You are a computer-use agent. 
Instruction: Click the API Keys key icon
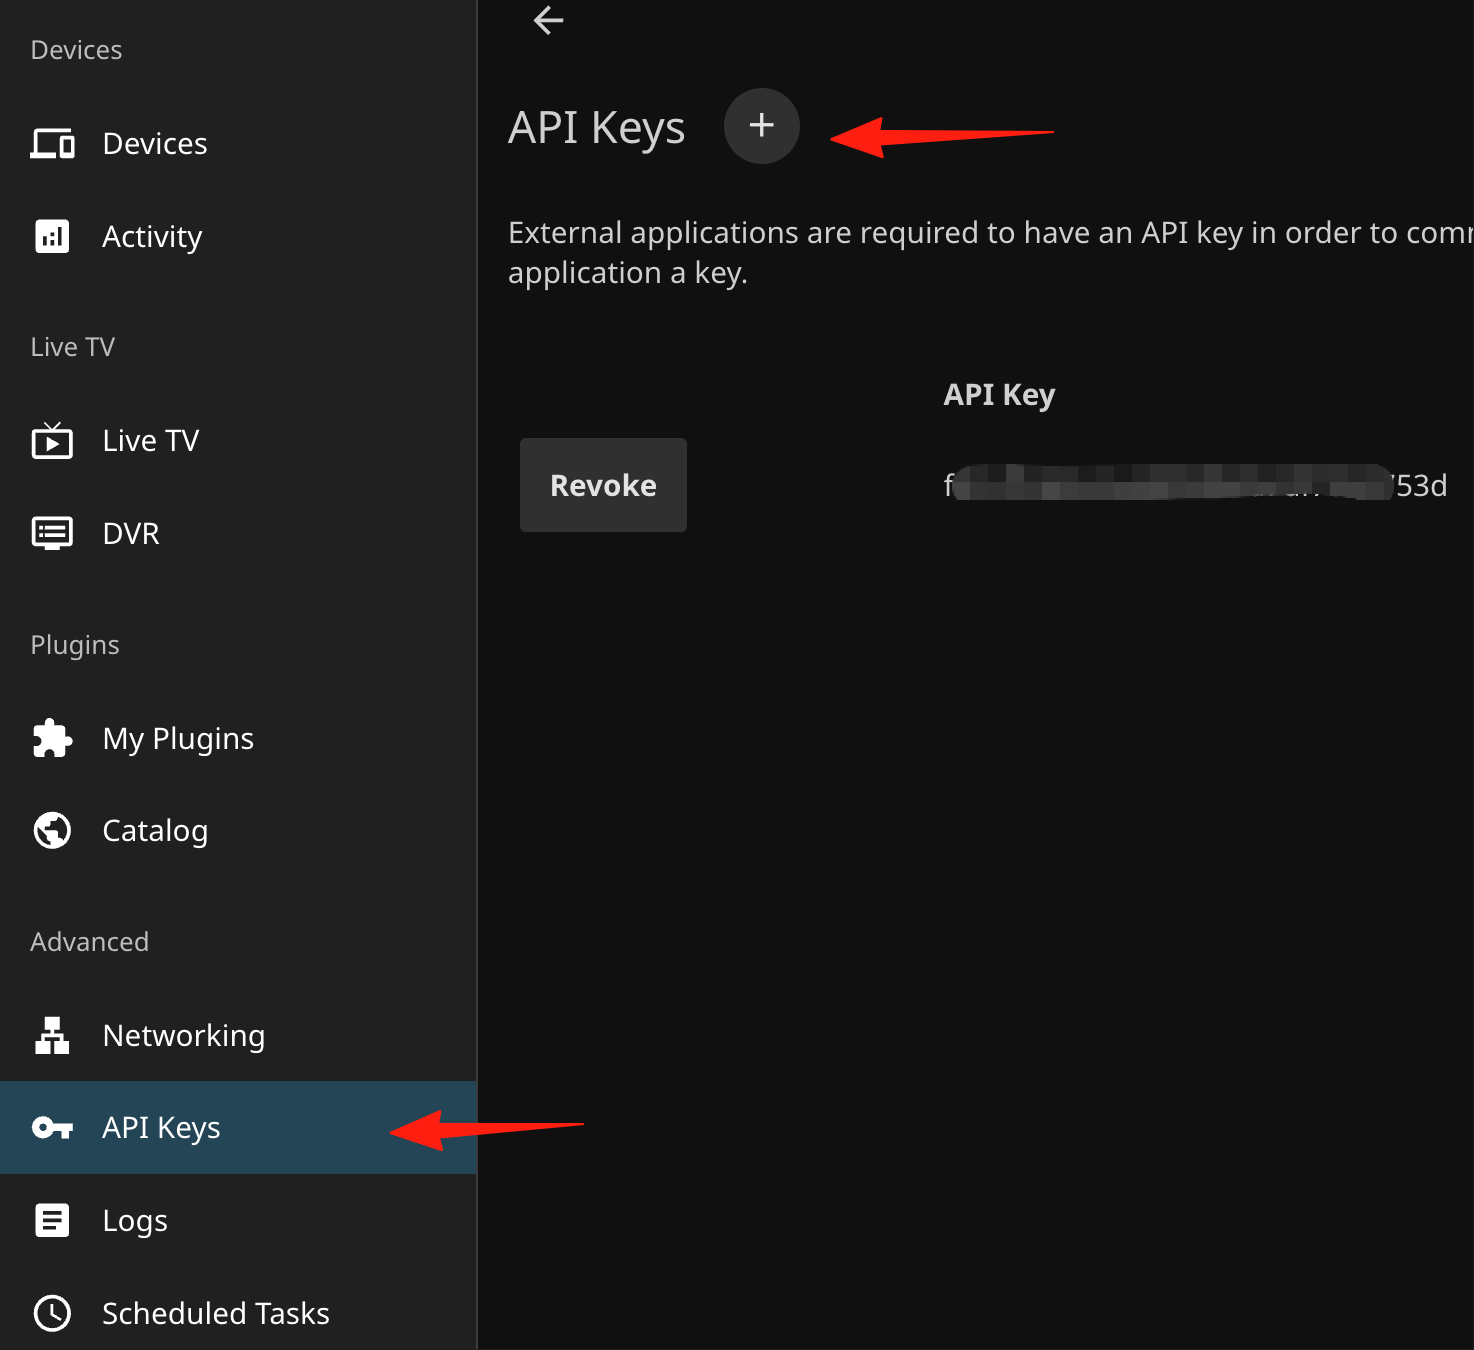(x=52, y=1128)
